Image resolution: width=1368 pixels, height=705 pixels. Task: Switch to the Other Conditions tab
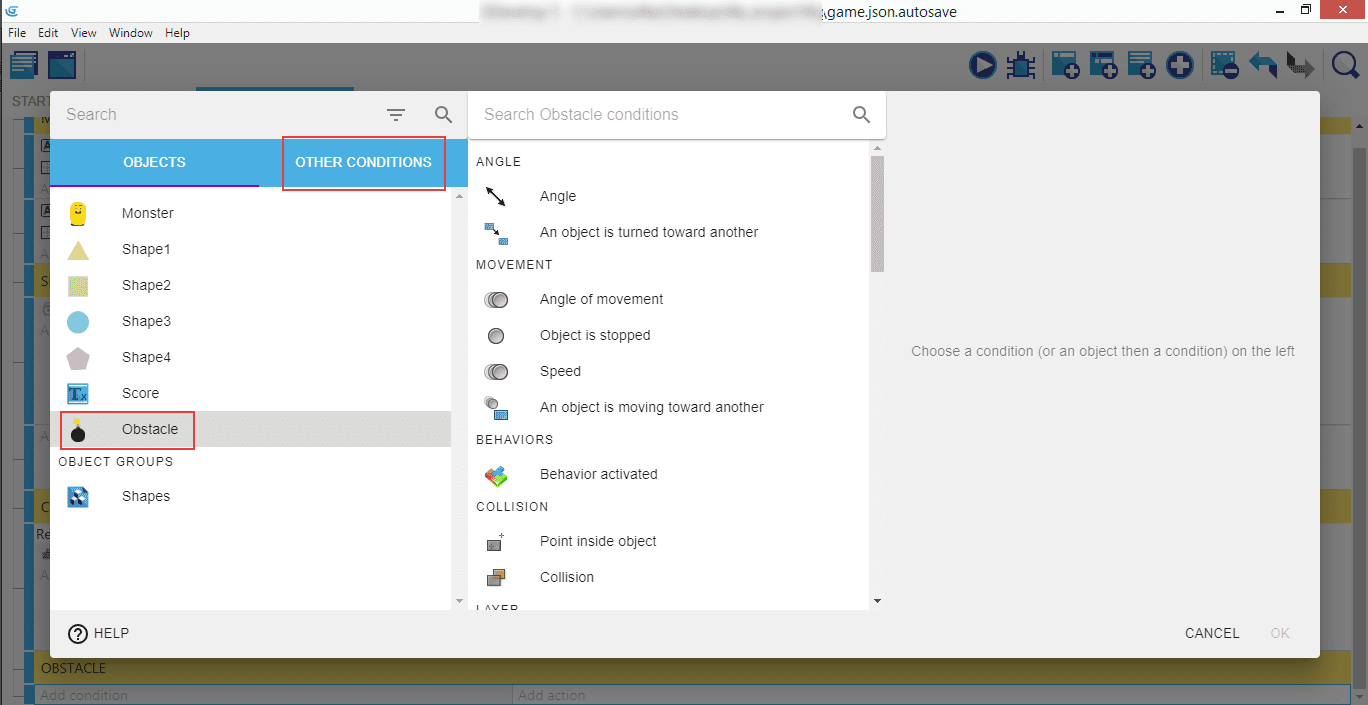point(363,162)
